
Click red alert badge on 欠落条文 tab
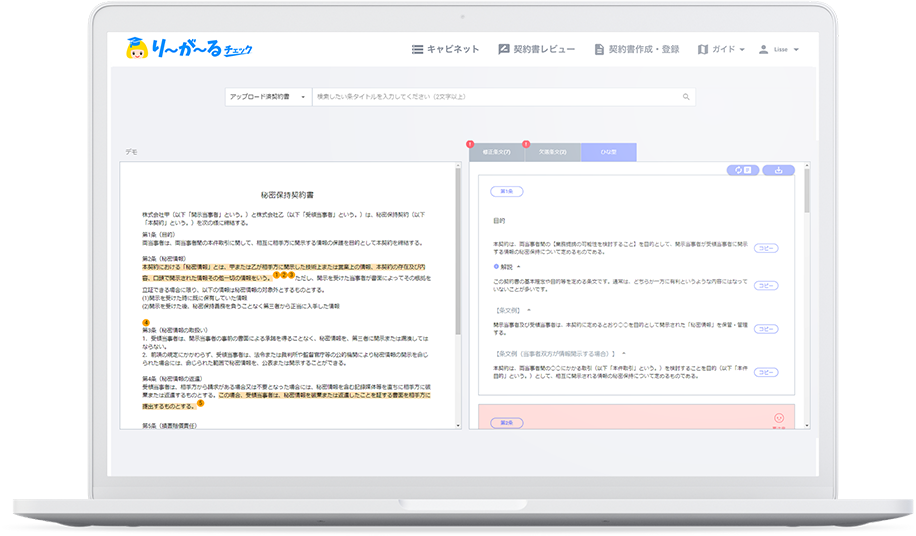pyautogui.click(x=526, y=144)
